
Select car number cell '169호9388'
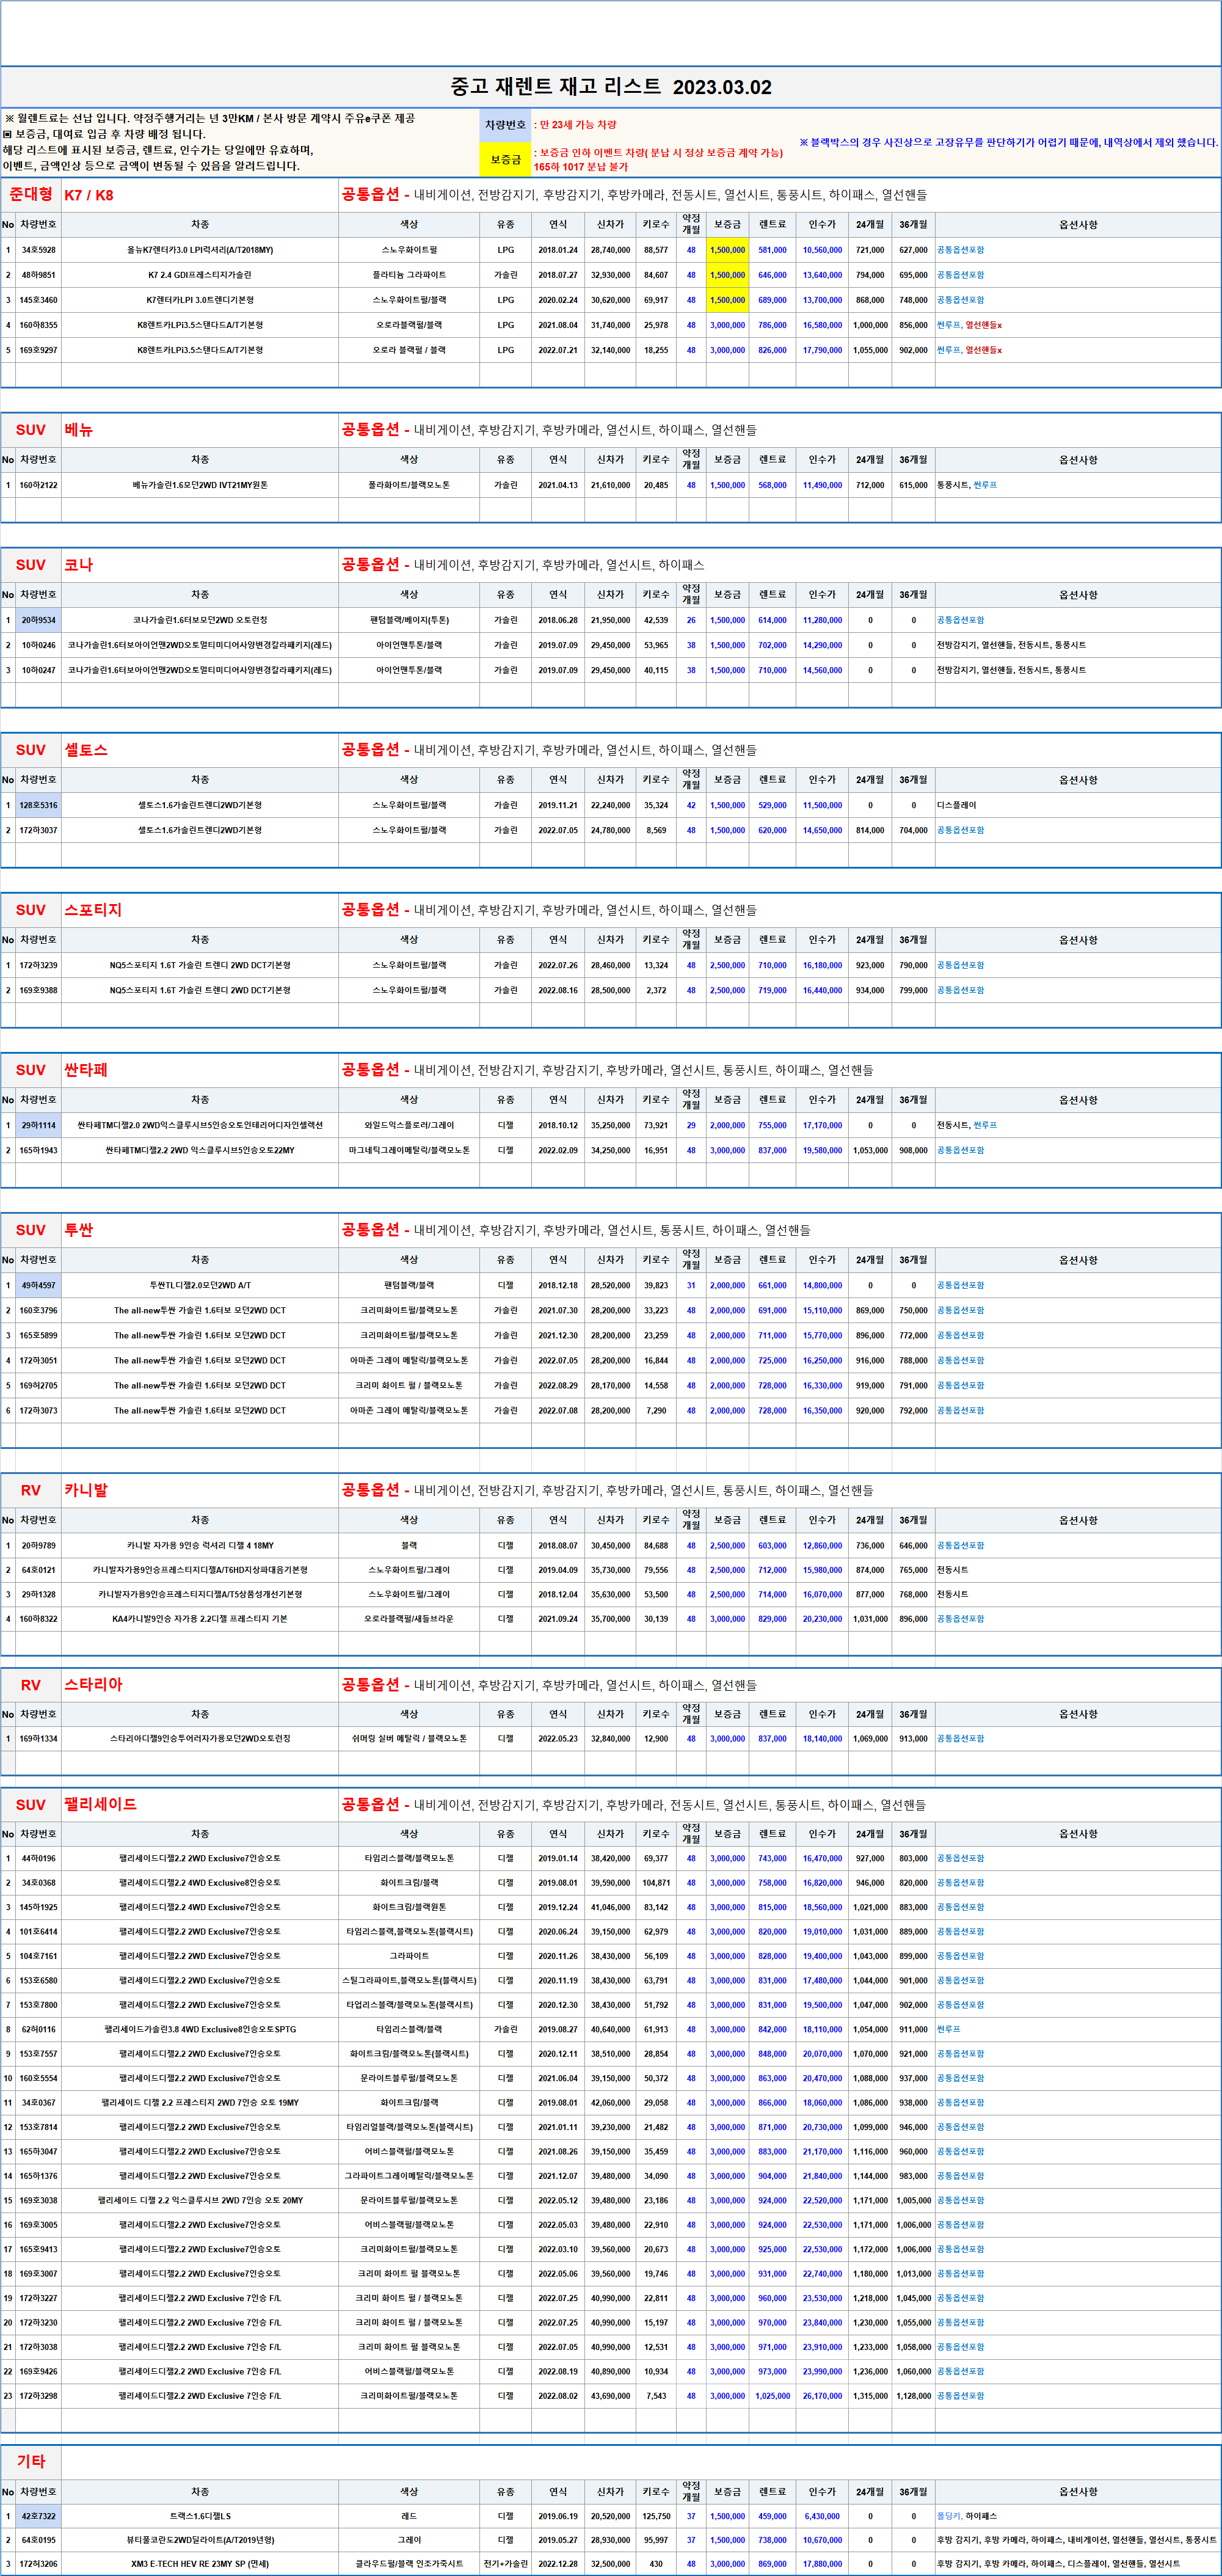[39, 990]
